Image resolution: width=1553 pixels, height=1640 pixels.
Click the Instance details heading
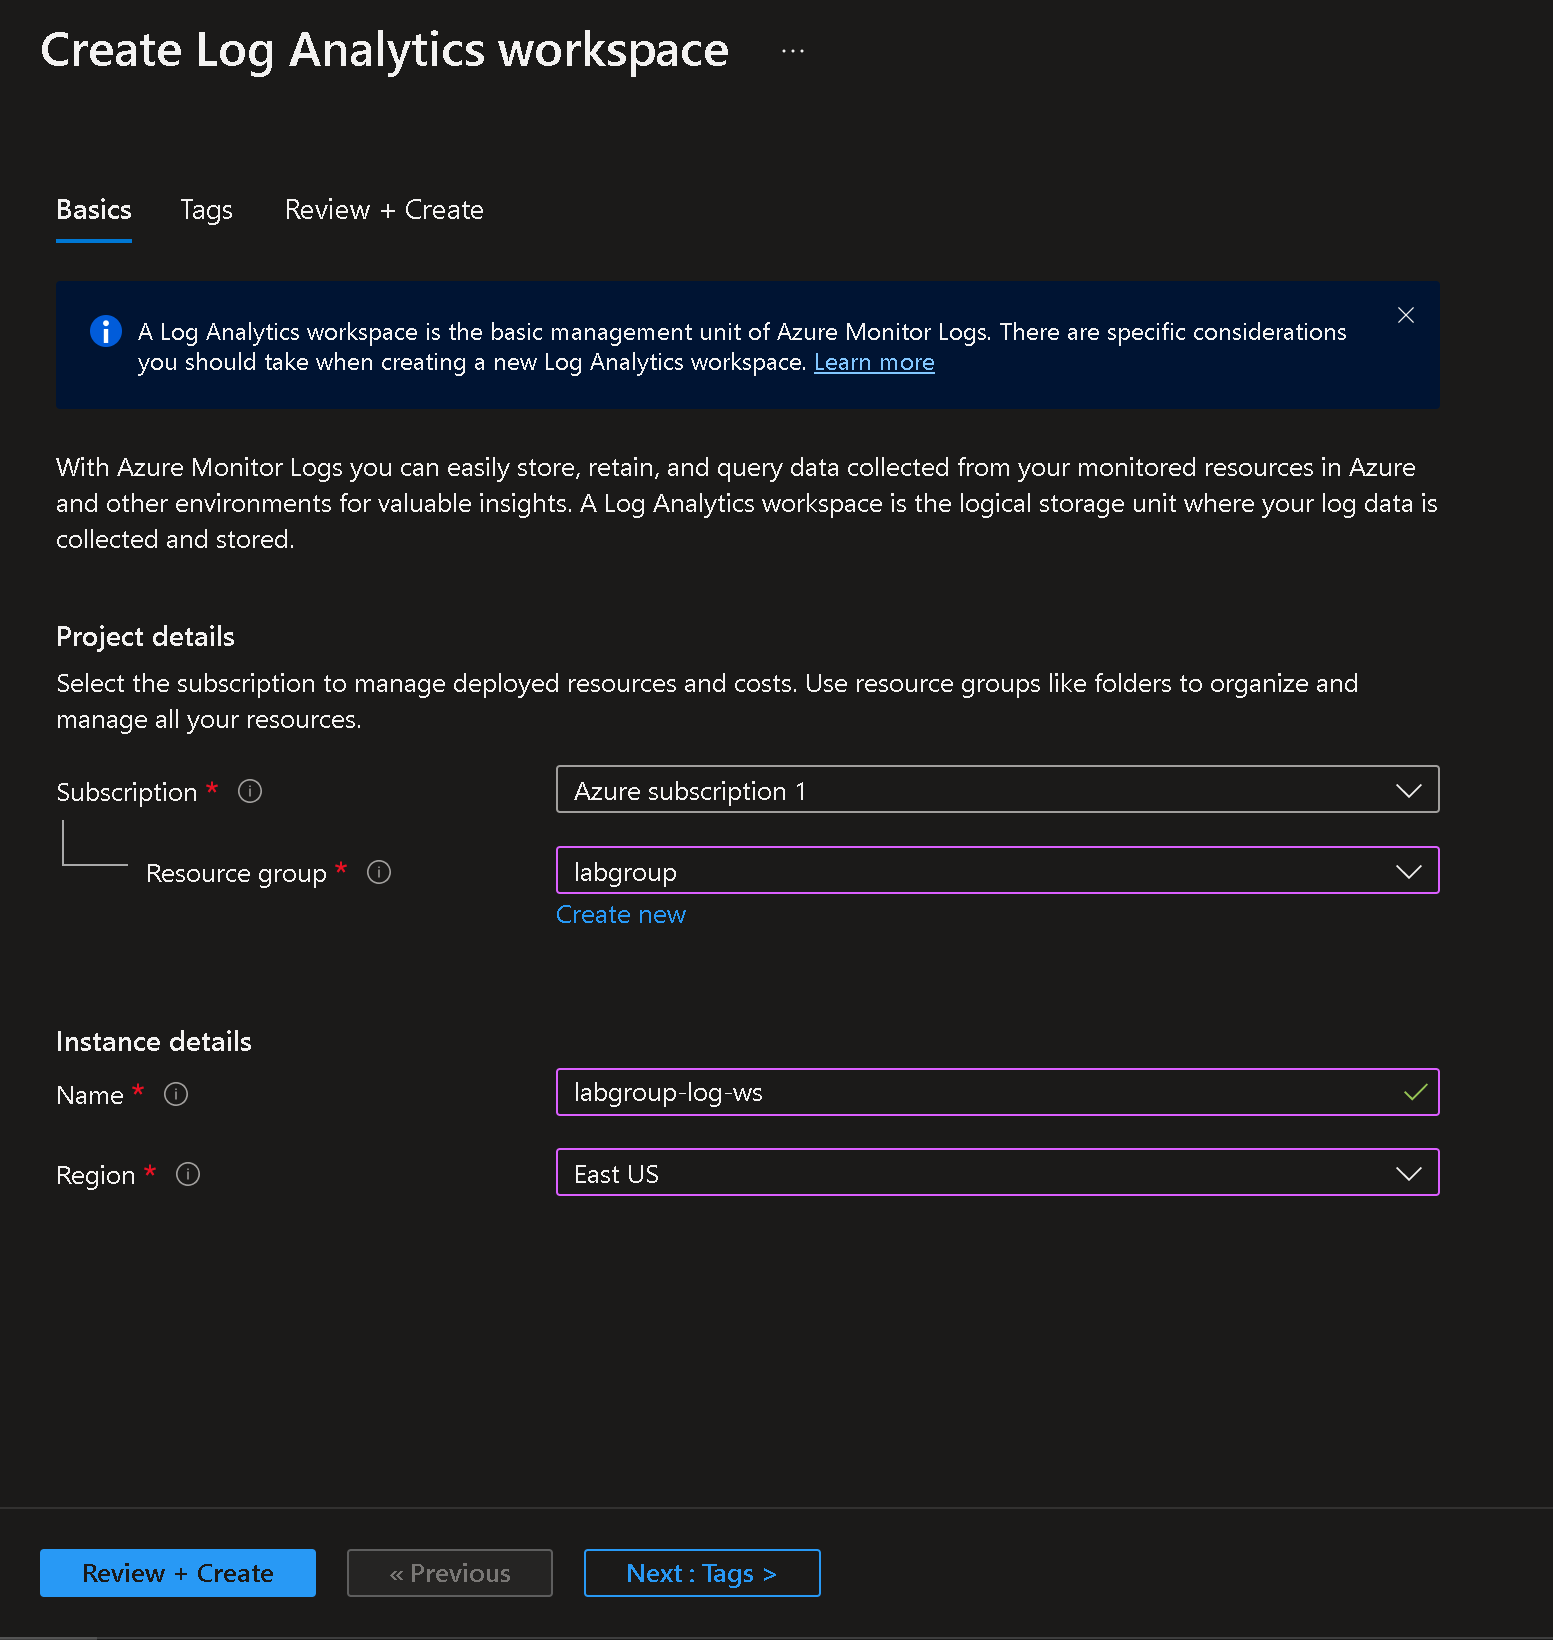click(x=154, y=1042)
